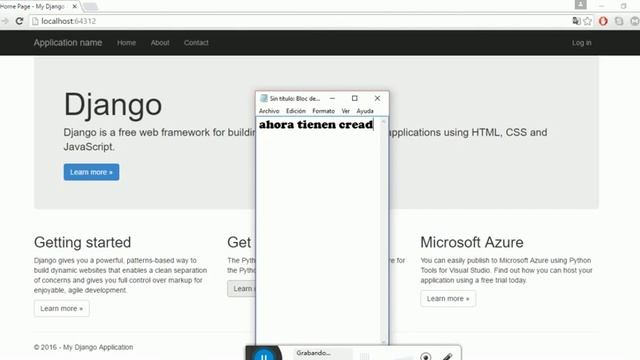Image resolution: width=640 pixels, height=360 pixels.
Task: Close the Home Page browser tab
Action: coord(74,7)
